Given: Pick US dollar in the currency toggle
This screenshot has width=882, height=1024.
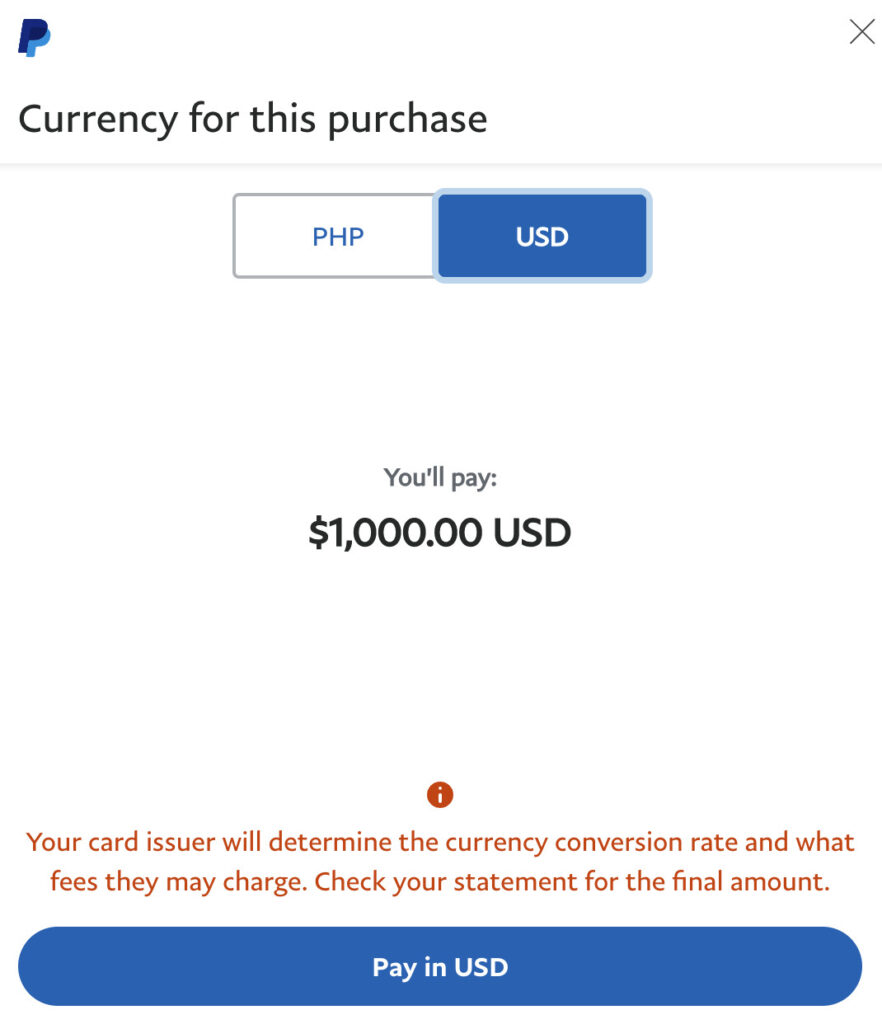Looking at the screenshot, I should click(x=542, y=236).
